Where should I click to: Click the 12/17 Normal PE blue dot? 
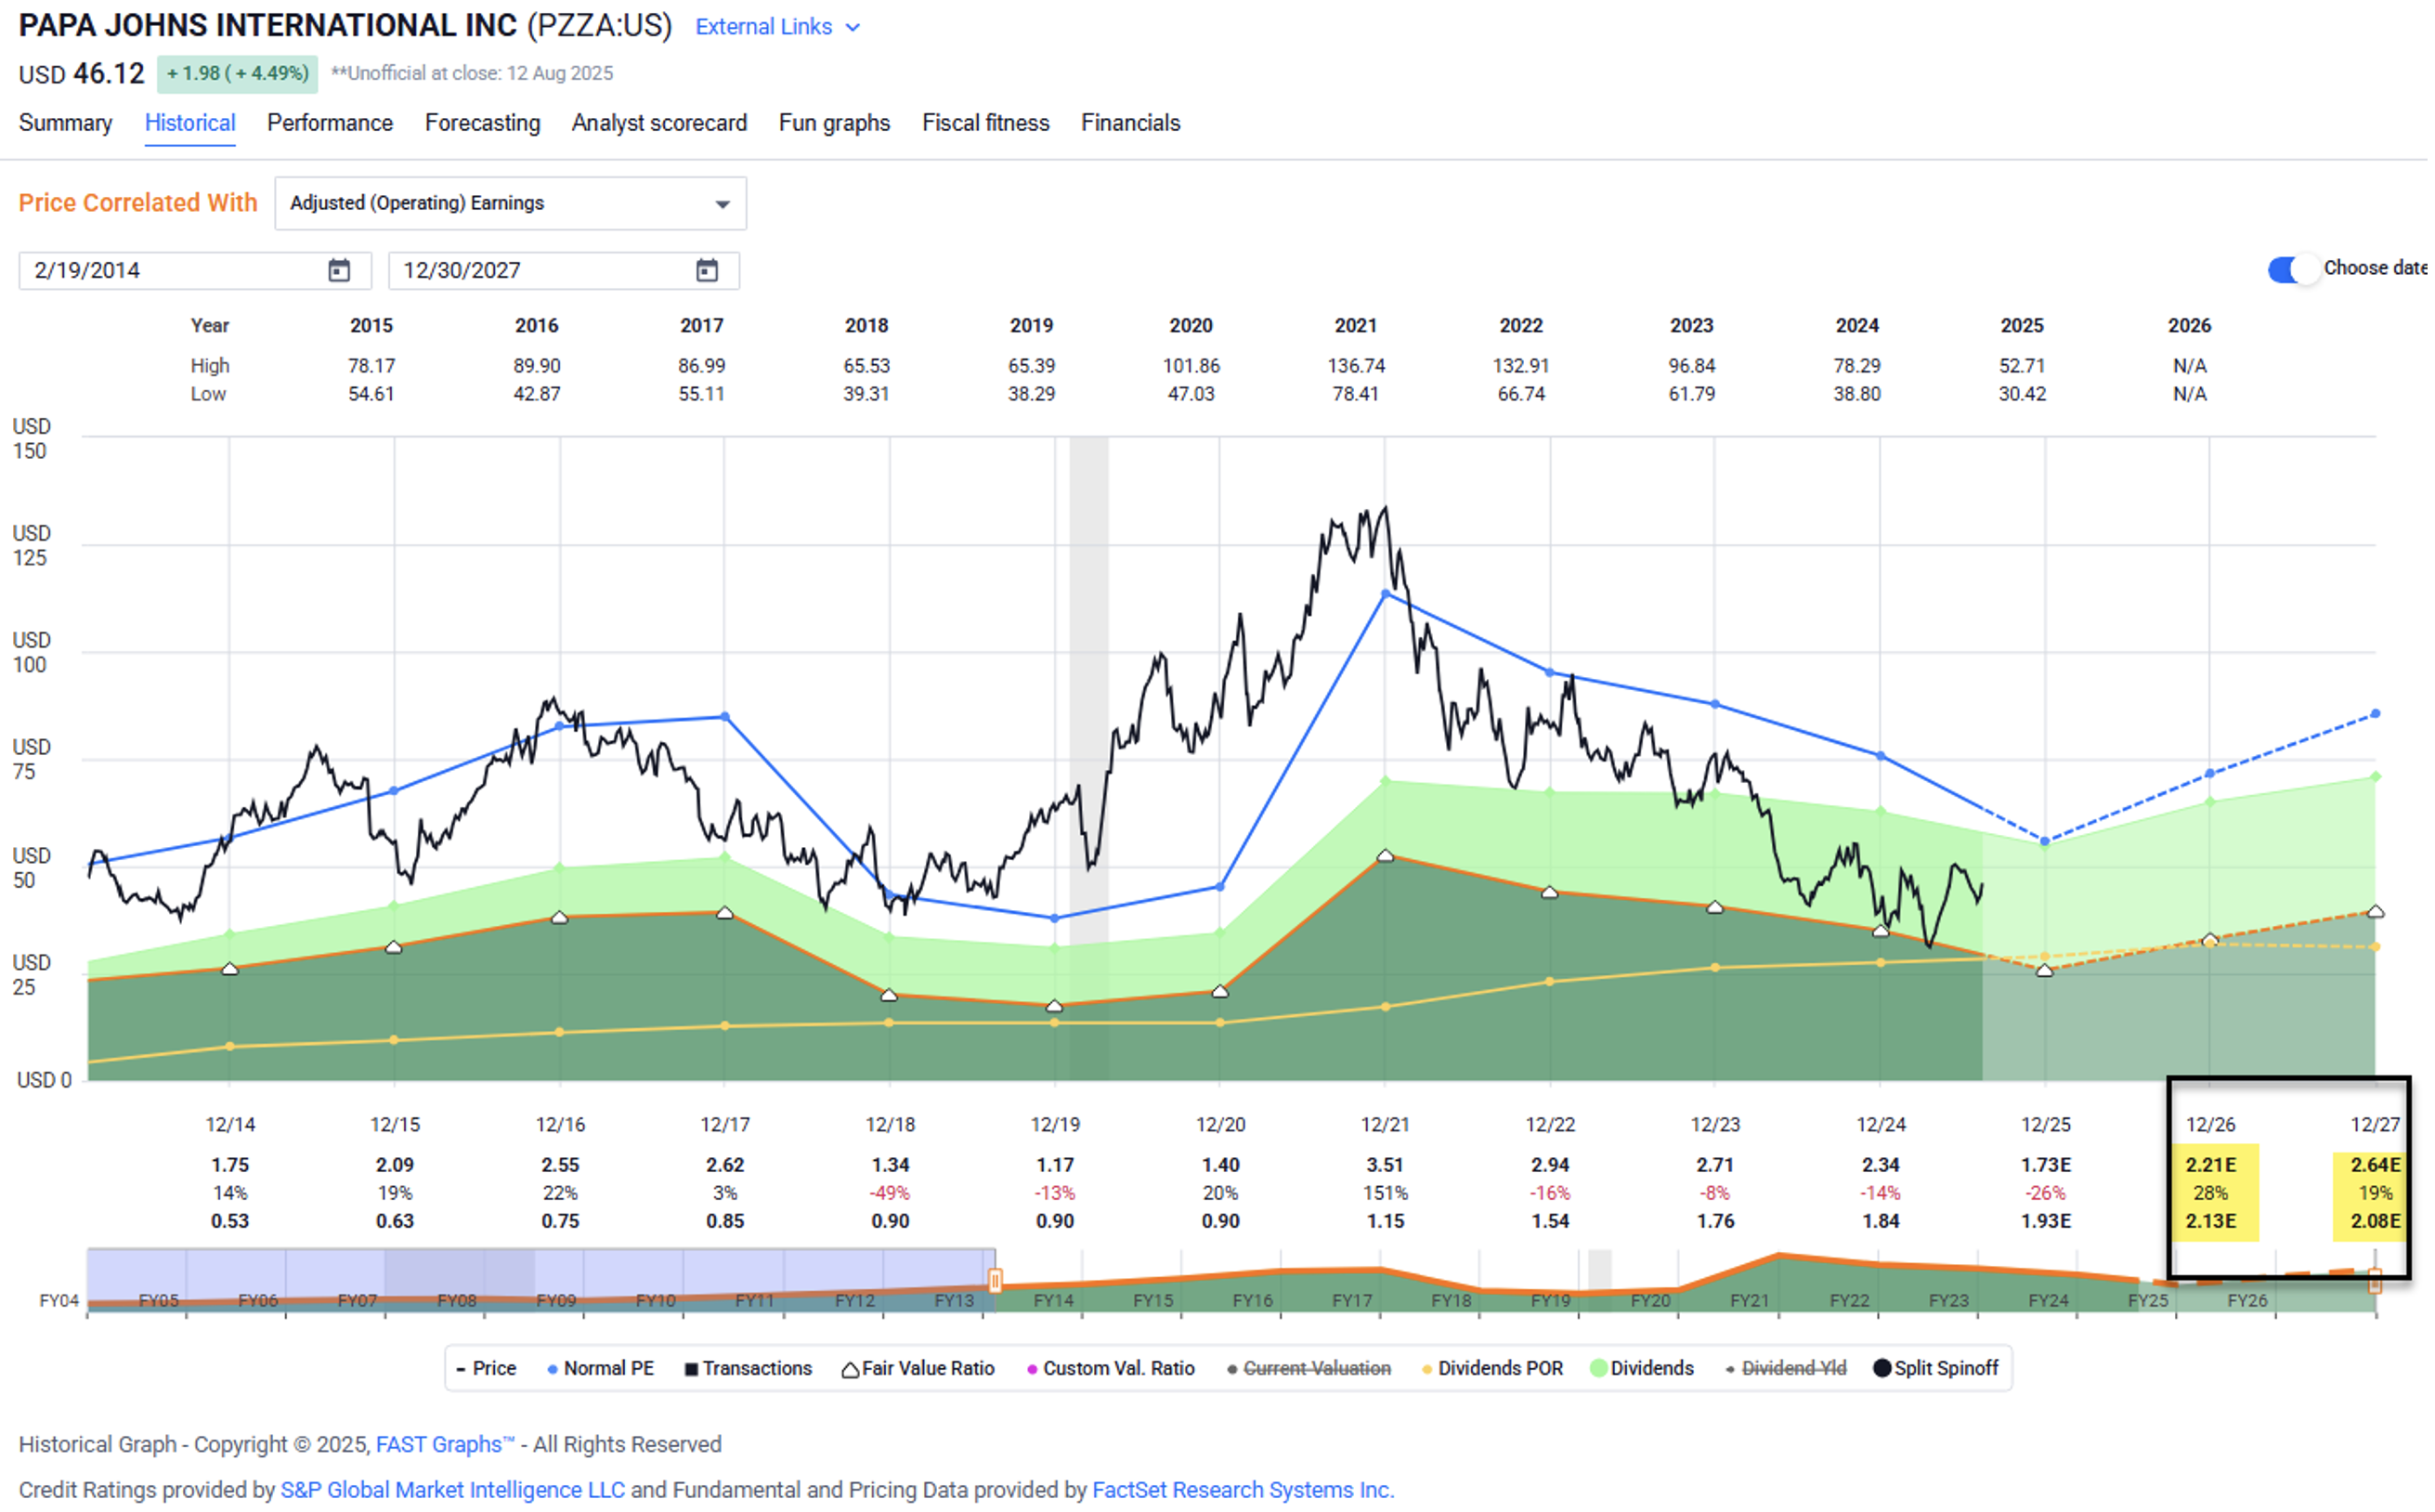[x=725, y=717]
